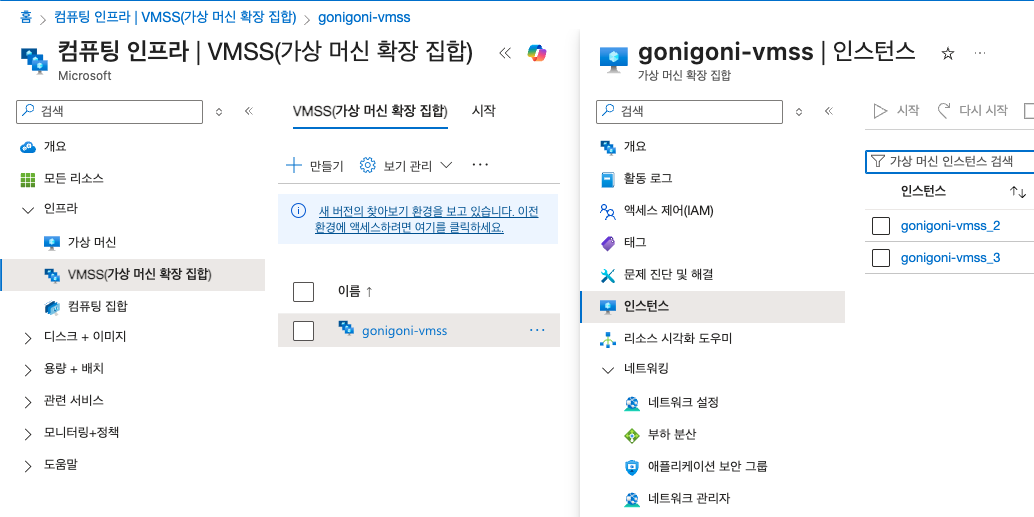Screen dimensions: 1034x517
Task: Open the gonigoni-vmss breadcrumb link
Action: click(x=364, y=17)
